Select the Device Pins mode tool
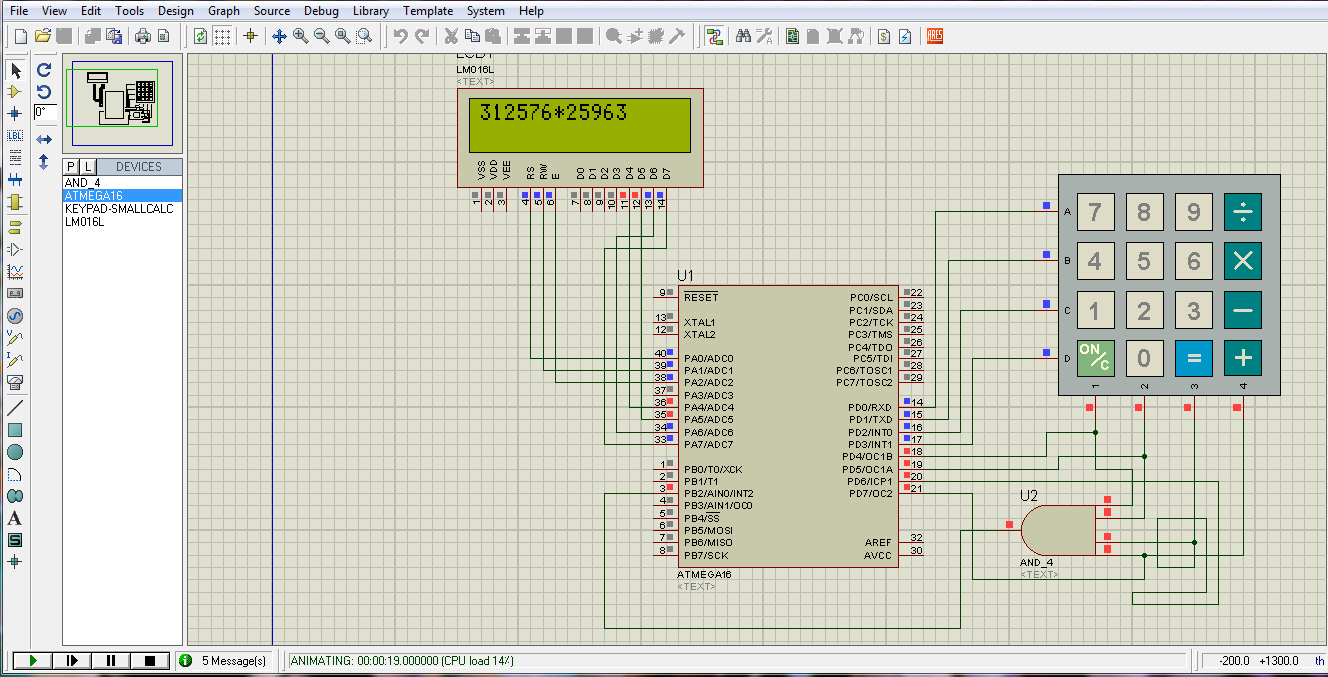The image size is (1328, 677). coord(15,249)
